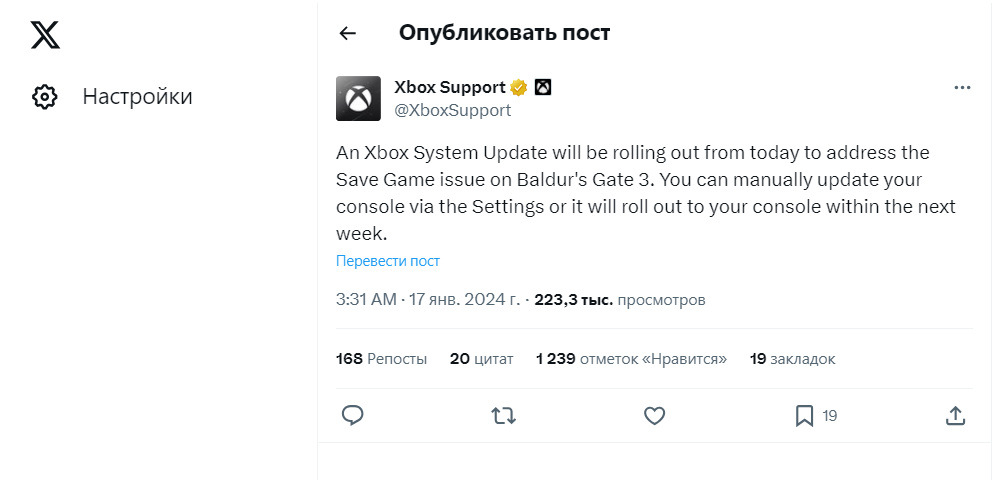Go back with the arrow icon

click(347, 33)
